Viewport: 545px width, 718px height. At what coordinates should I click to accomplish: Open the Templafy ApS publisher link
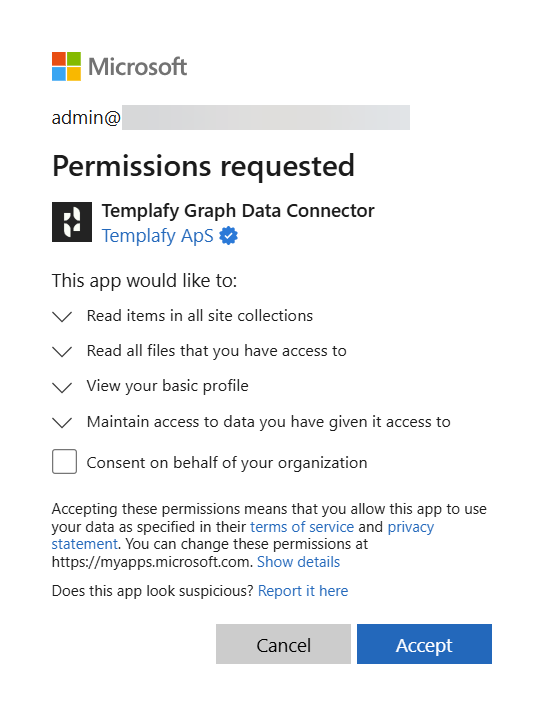[x=158, y=236]
